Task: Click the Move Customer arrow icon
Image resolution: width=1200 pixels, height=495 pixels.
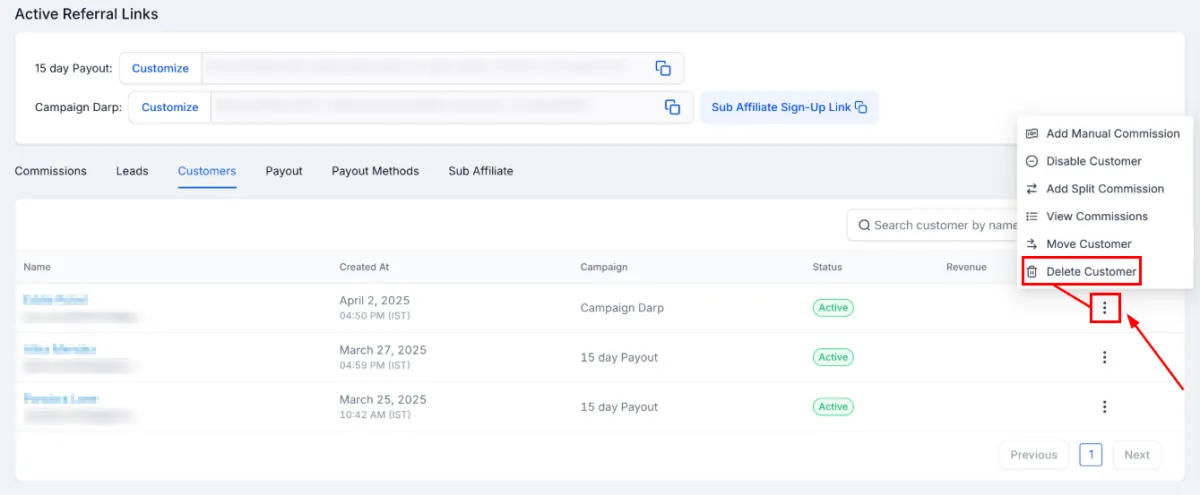Action: pyautogui.click(x=1032, y=244)
